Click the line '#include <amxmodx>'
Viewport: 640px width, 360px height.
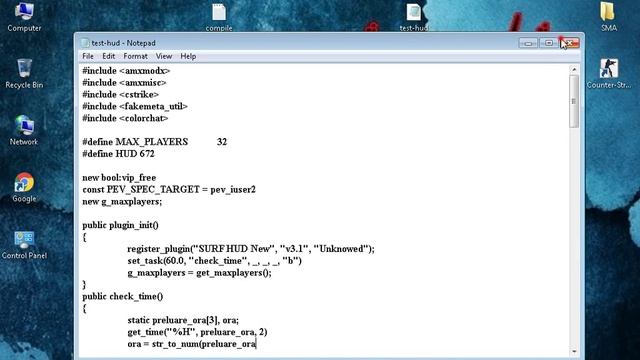click(x=126, y=71)
